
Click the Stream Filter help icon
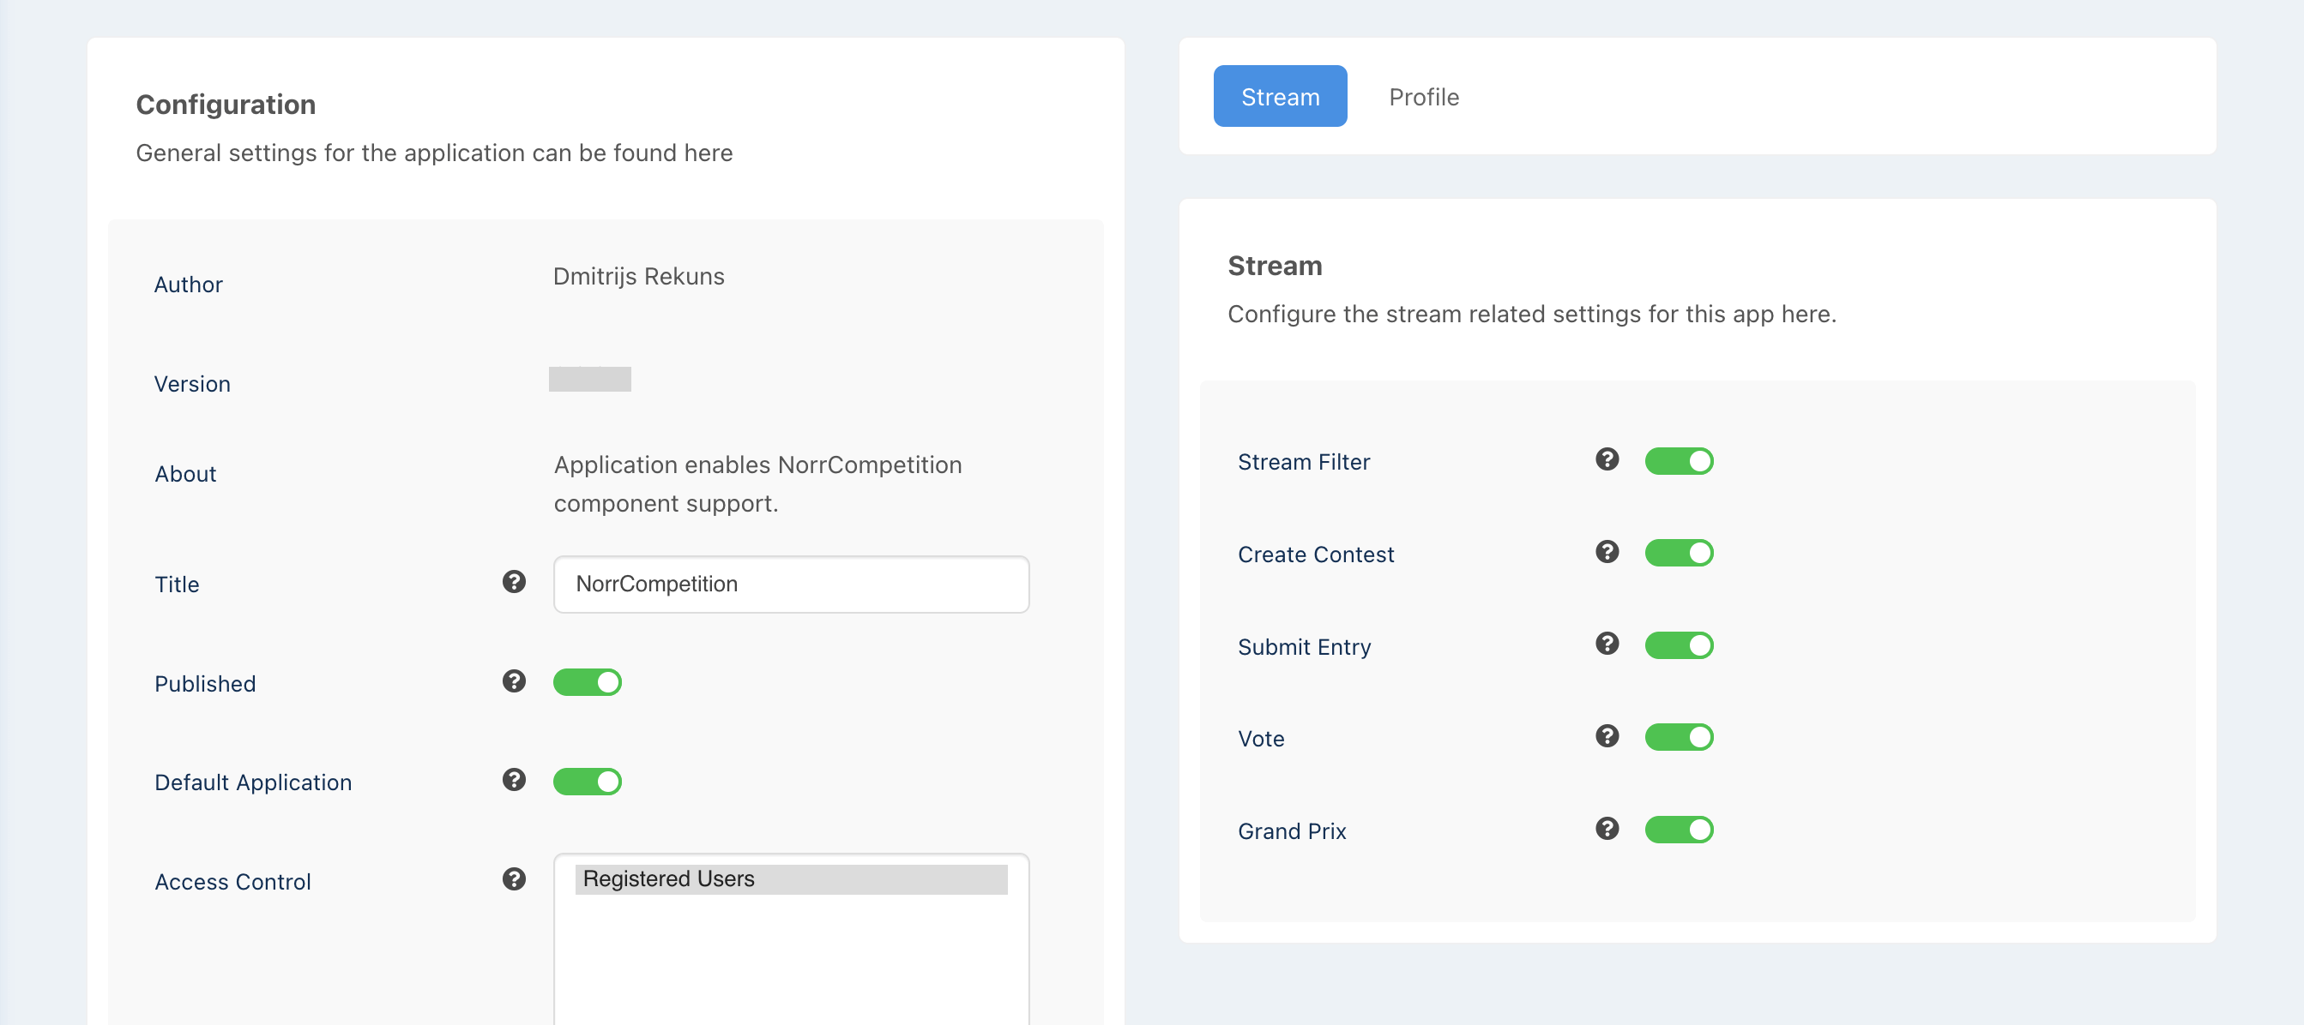(x=1607, y=460)
